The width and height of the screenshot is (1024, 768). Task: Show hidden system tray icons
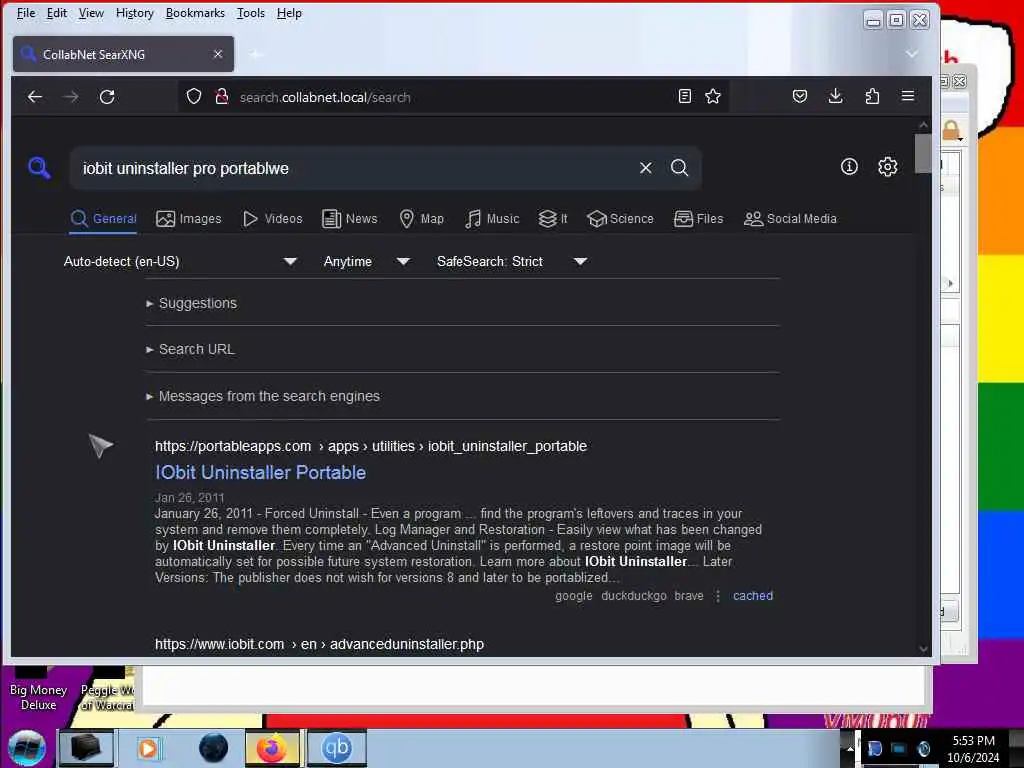point(850,748)
